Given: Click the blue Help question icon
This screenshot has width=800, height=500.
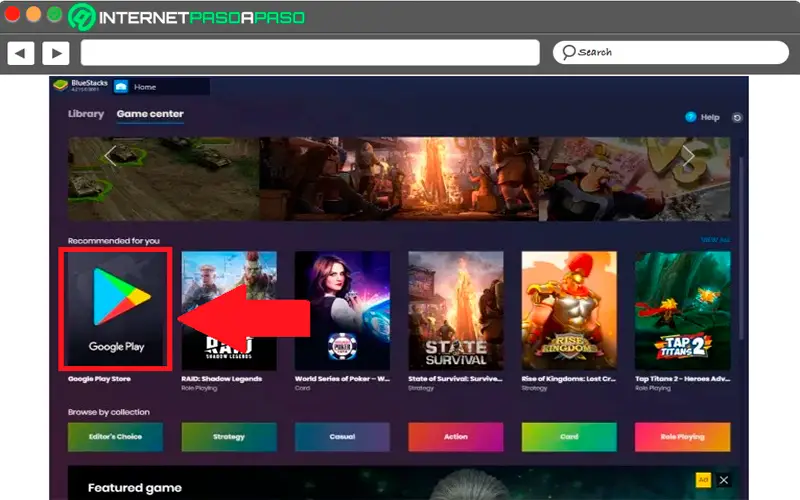Looking at the screenshot, I should click(690, 117).
